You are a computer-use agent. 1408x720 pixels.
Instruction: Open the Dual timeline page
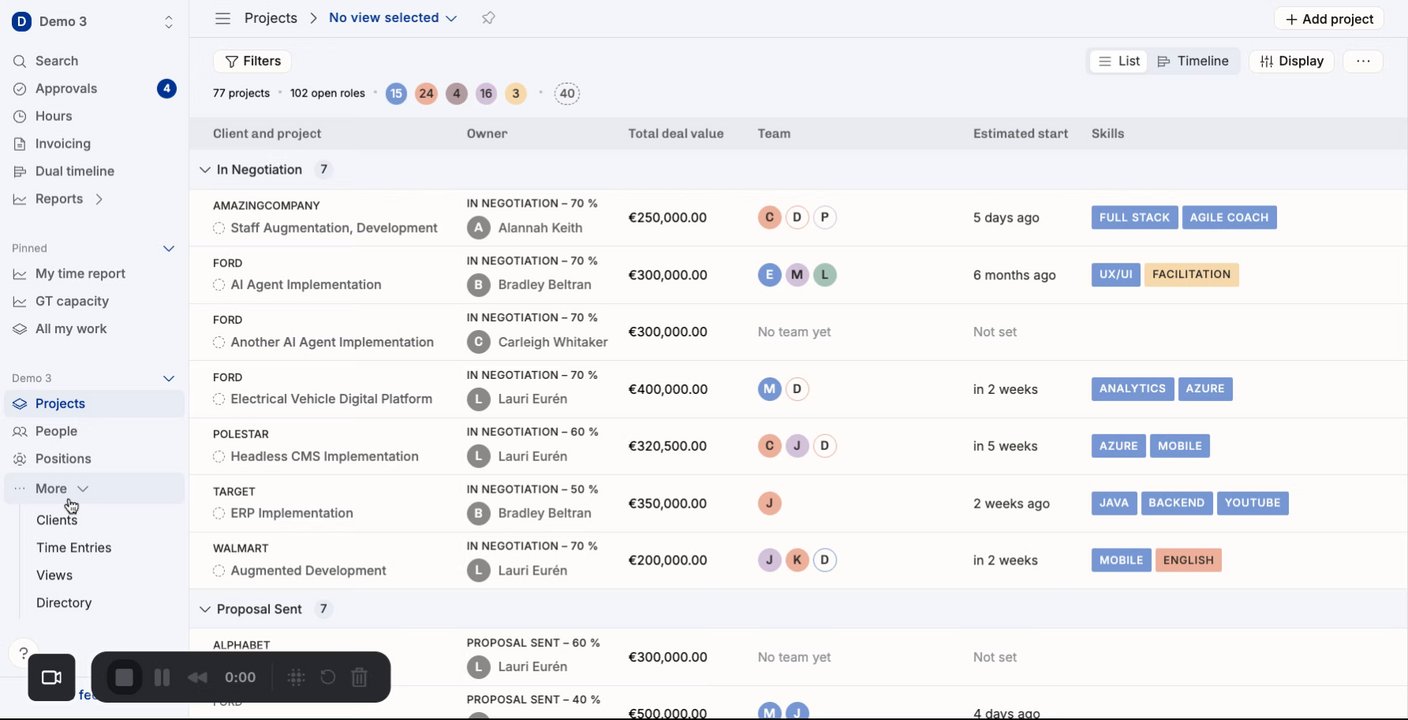(x=74, y=171)
